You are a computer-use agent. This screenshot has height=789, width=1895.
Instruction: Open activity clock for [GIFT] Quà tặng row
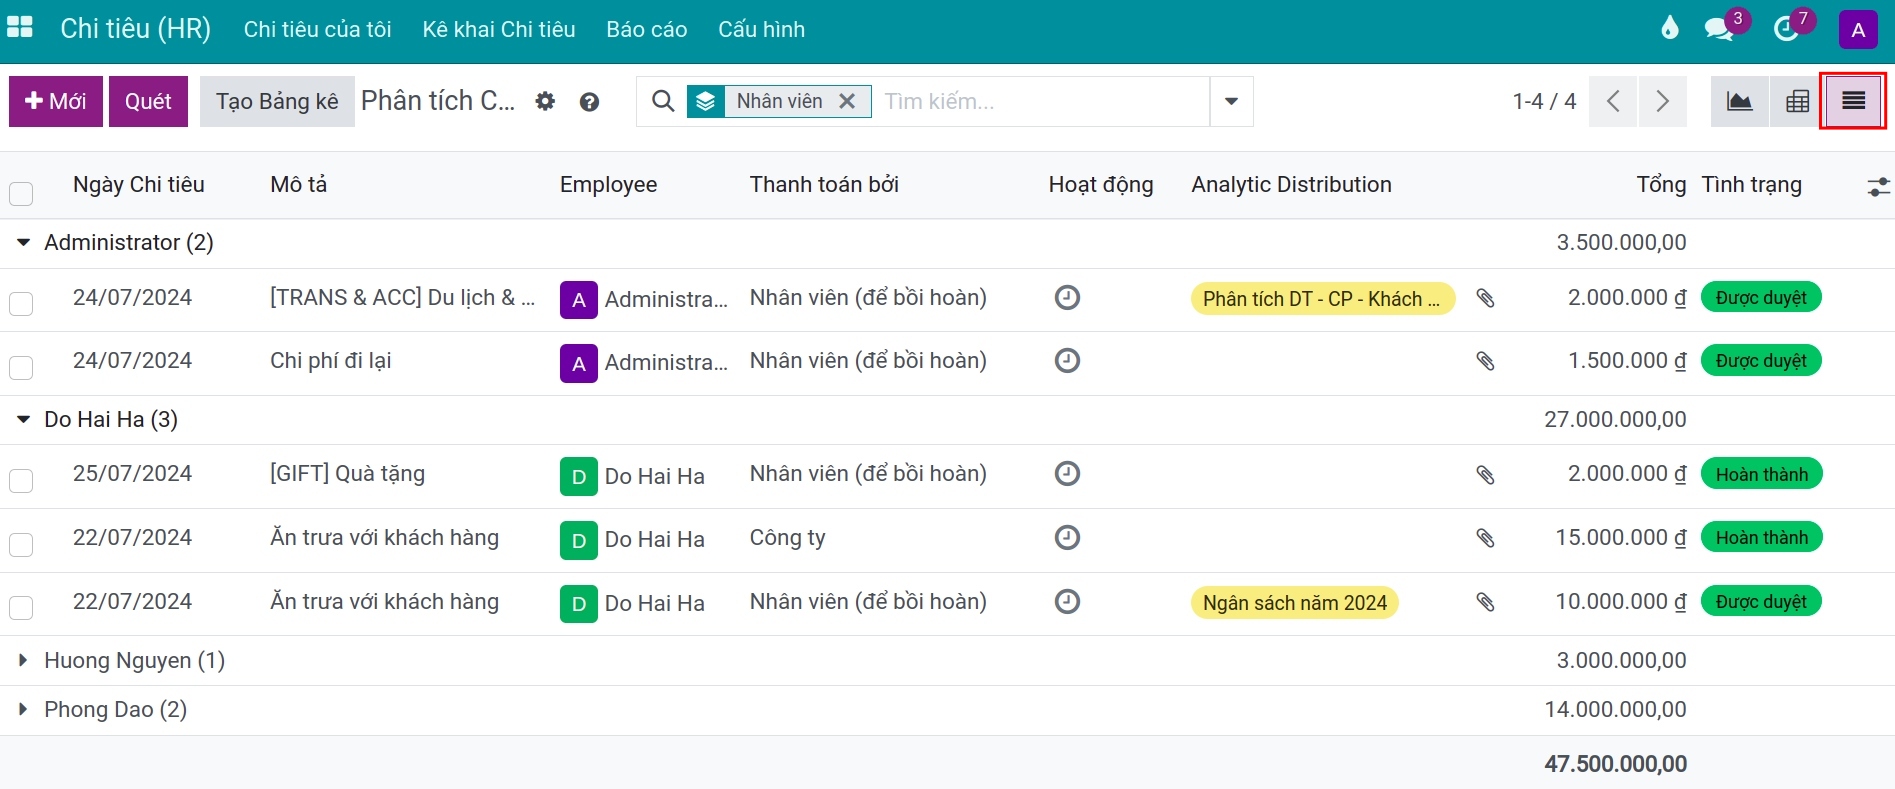1068,473
